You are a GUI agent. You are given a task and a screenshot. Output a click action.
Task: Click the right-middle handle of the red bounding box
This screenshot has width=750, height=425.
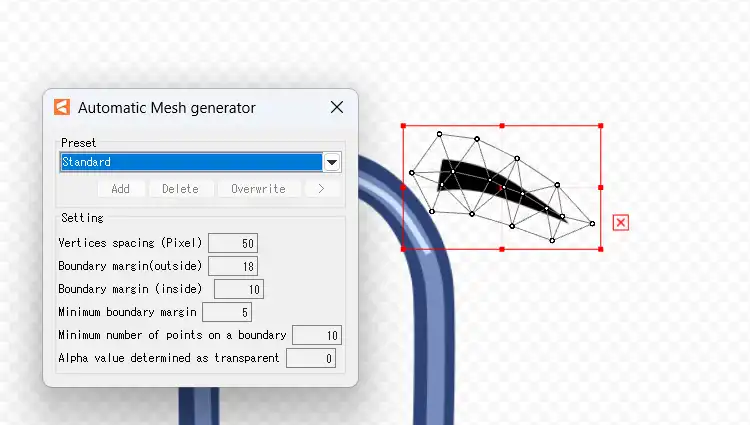click(x=600, y=187)
